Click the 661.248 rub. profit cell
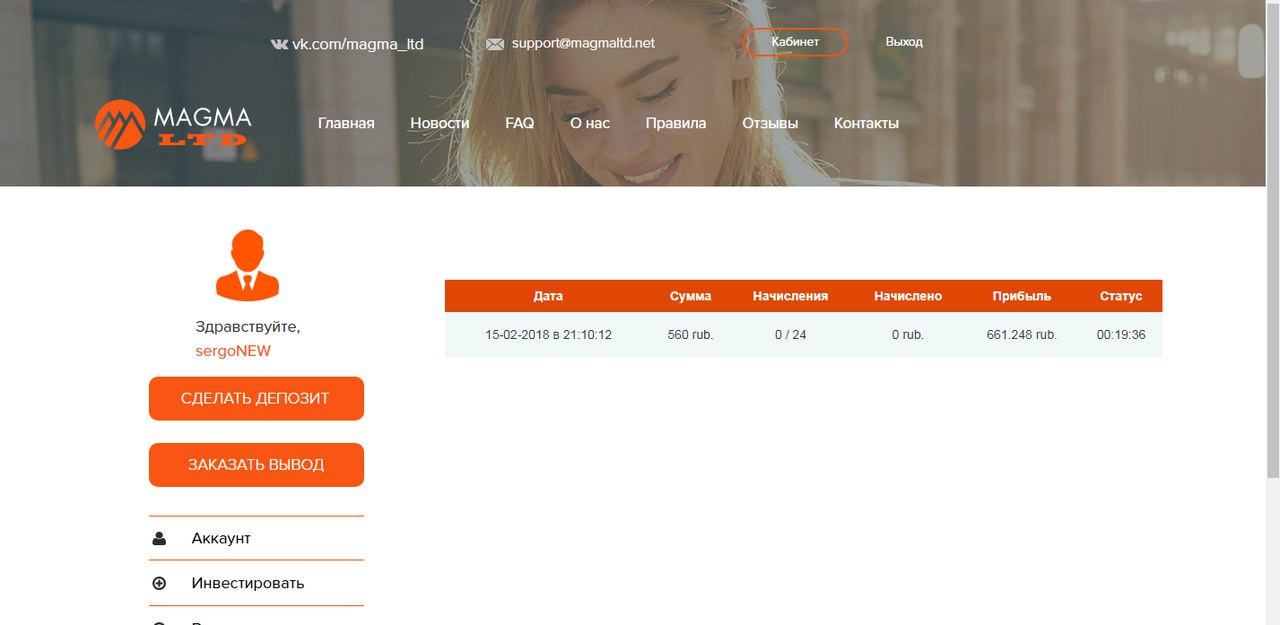The width and height of the screenshot is (1280, 625). pos(1021,334)
